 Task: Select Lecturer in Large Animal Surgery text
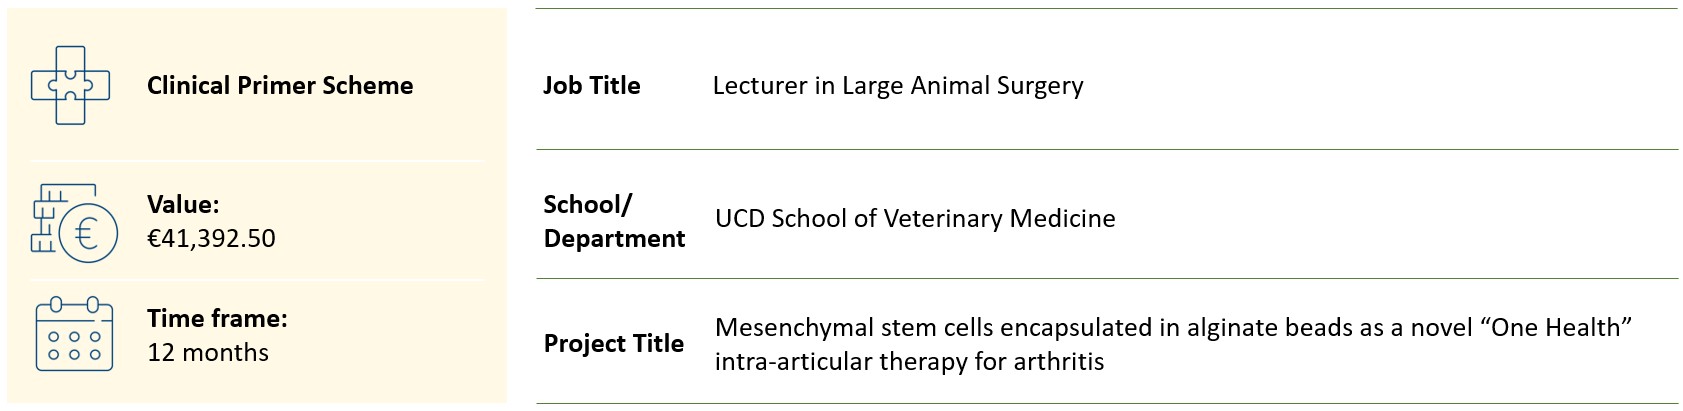tap(898, 86)
